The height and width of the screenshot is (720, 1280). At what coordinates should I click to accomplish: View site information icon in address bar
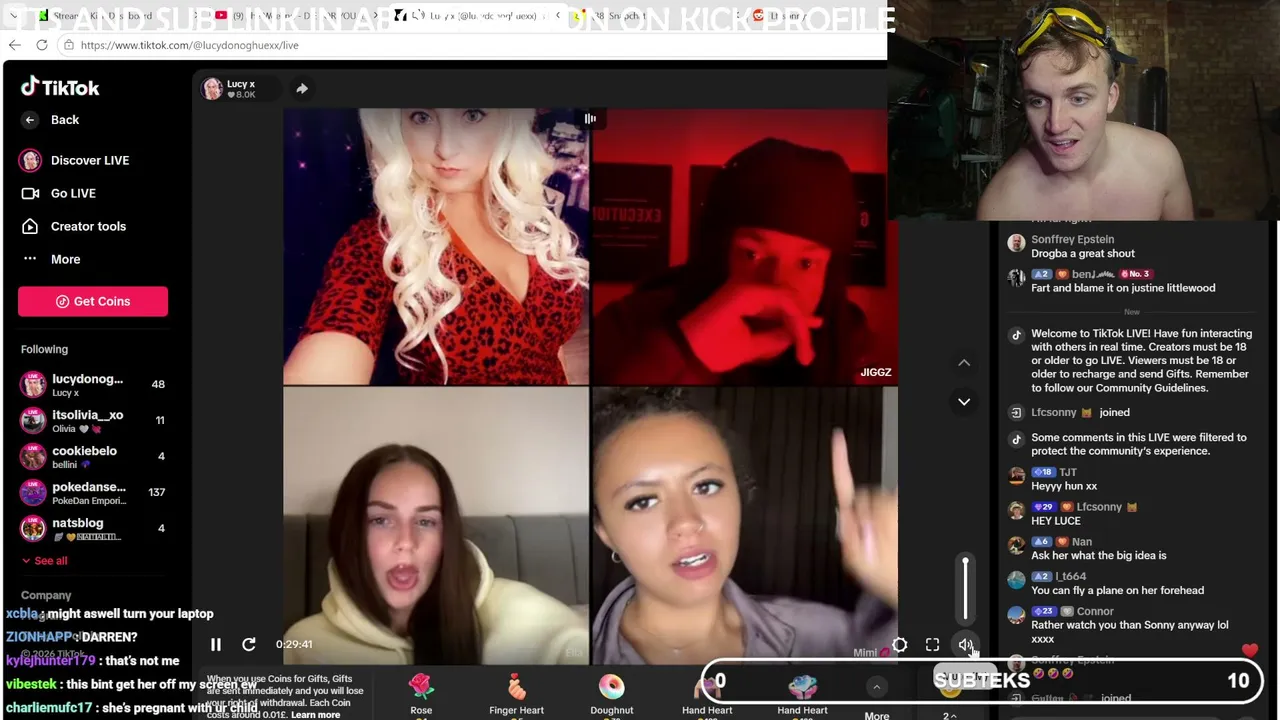click(x=68, y=45)
